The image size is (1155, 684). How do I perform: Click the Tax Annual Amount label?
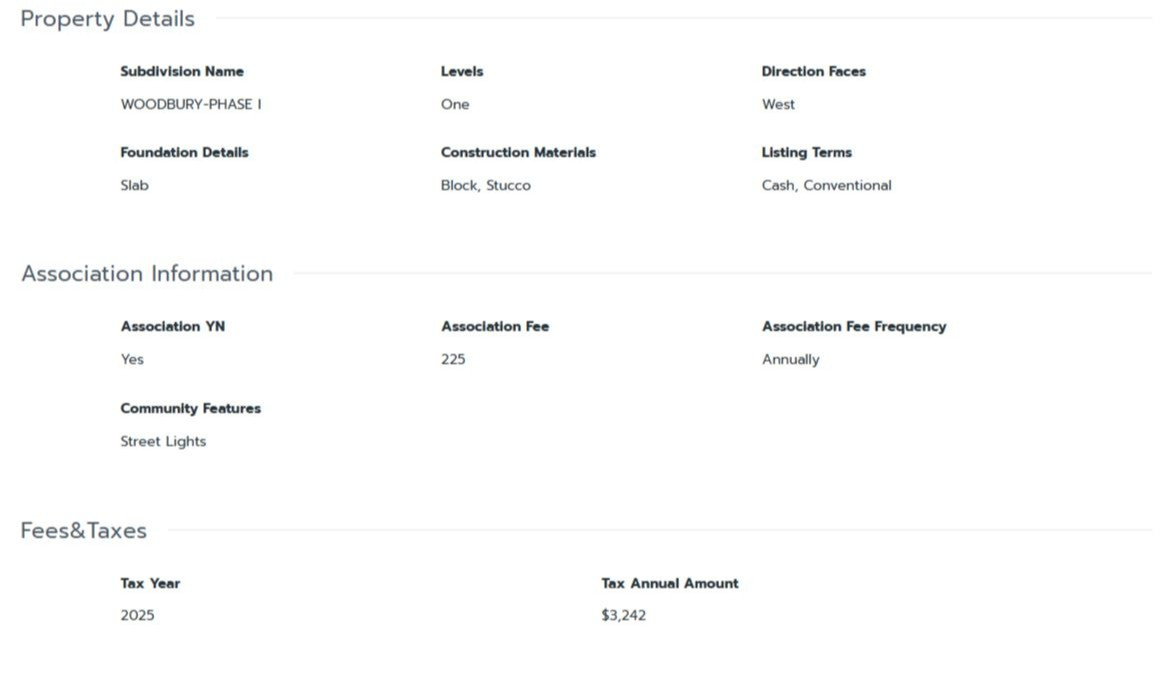(x=670, y=583)
